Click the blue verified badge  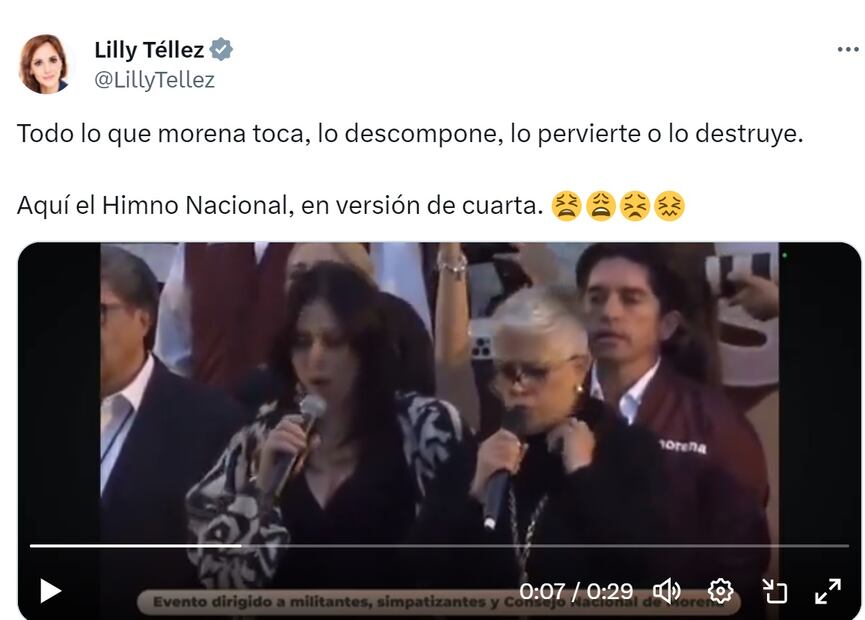221,50
